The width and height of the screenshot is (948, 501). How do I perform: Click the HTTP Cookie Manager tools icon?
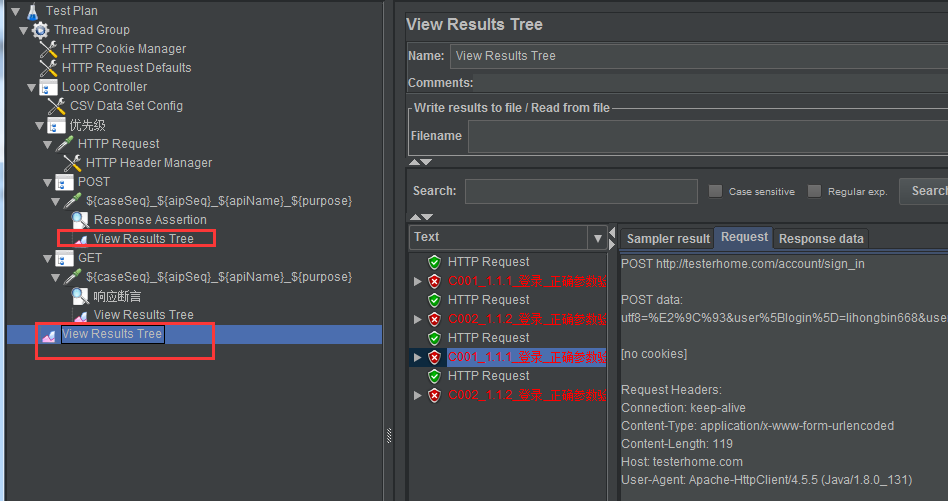tap(48, 49)
